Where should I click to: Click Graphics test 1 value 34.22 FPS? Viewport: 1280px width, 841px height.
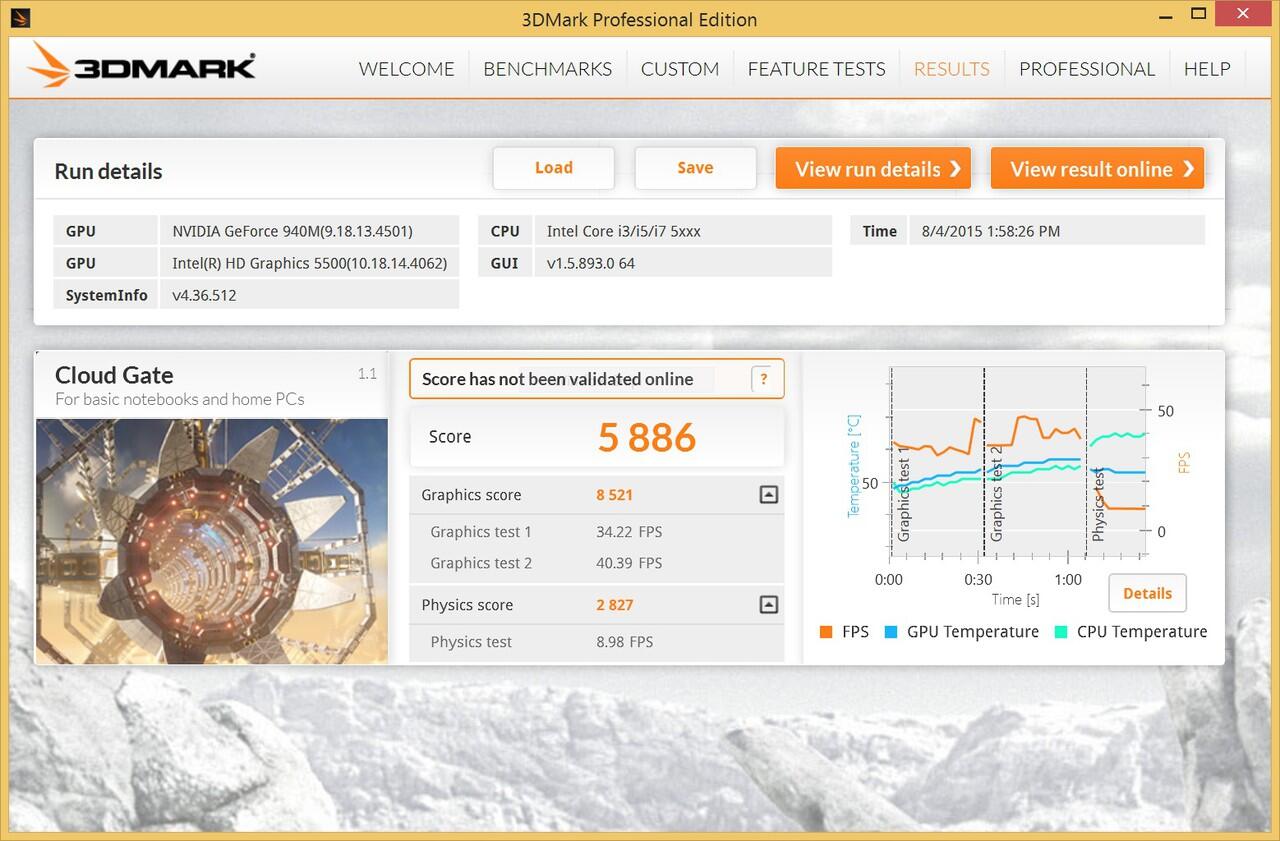[x=629, y=532]
